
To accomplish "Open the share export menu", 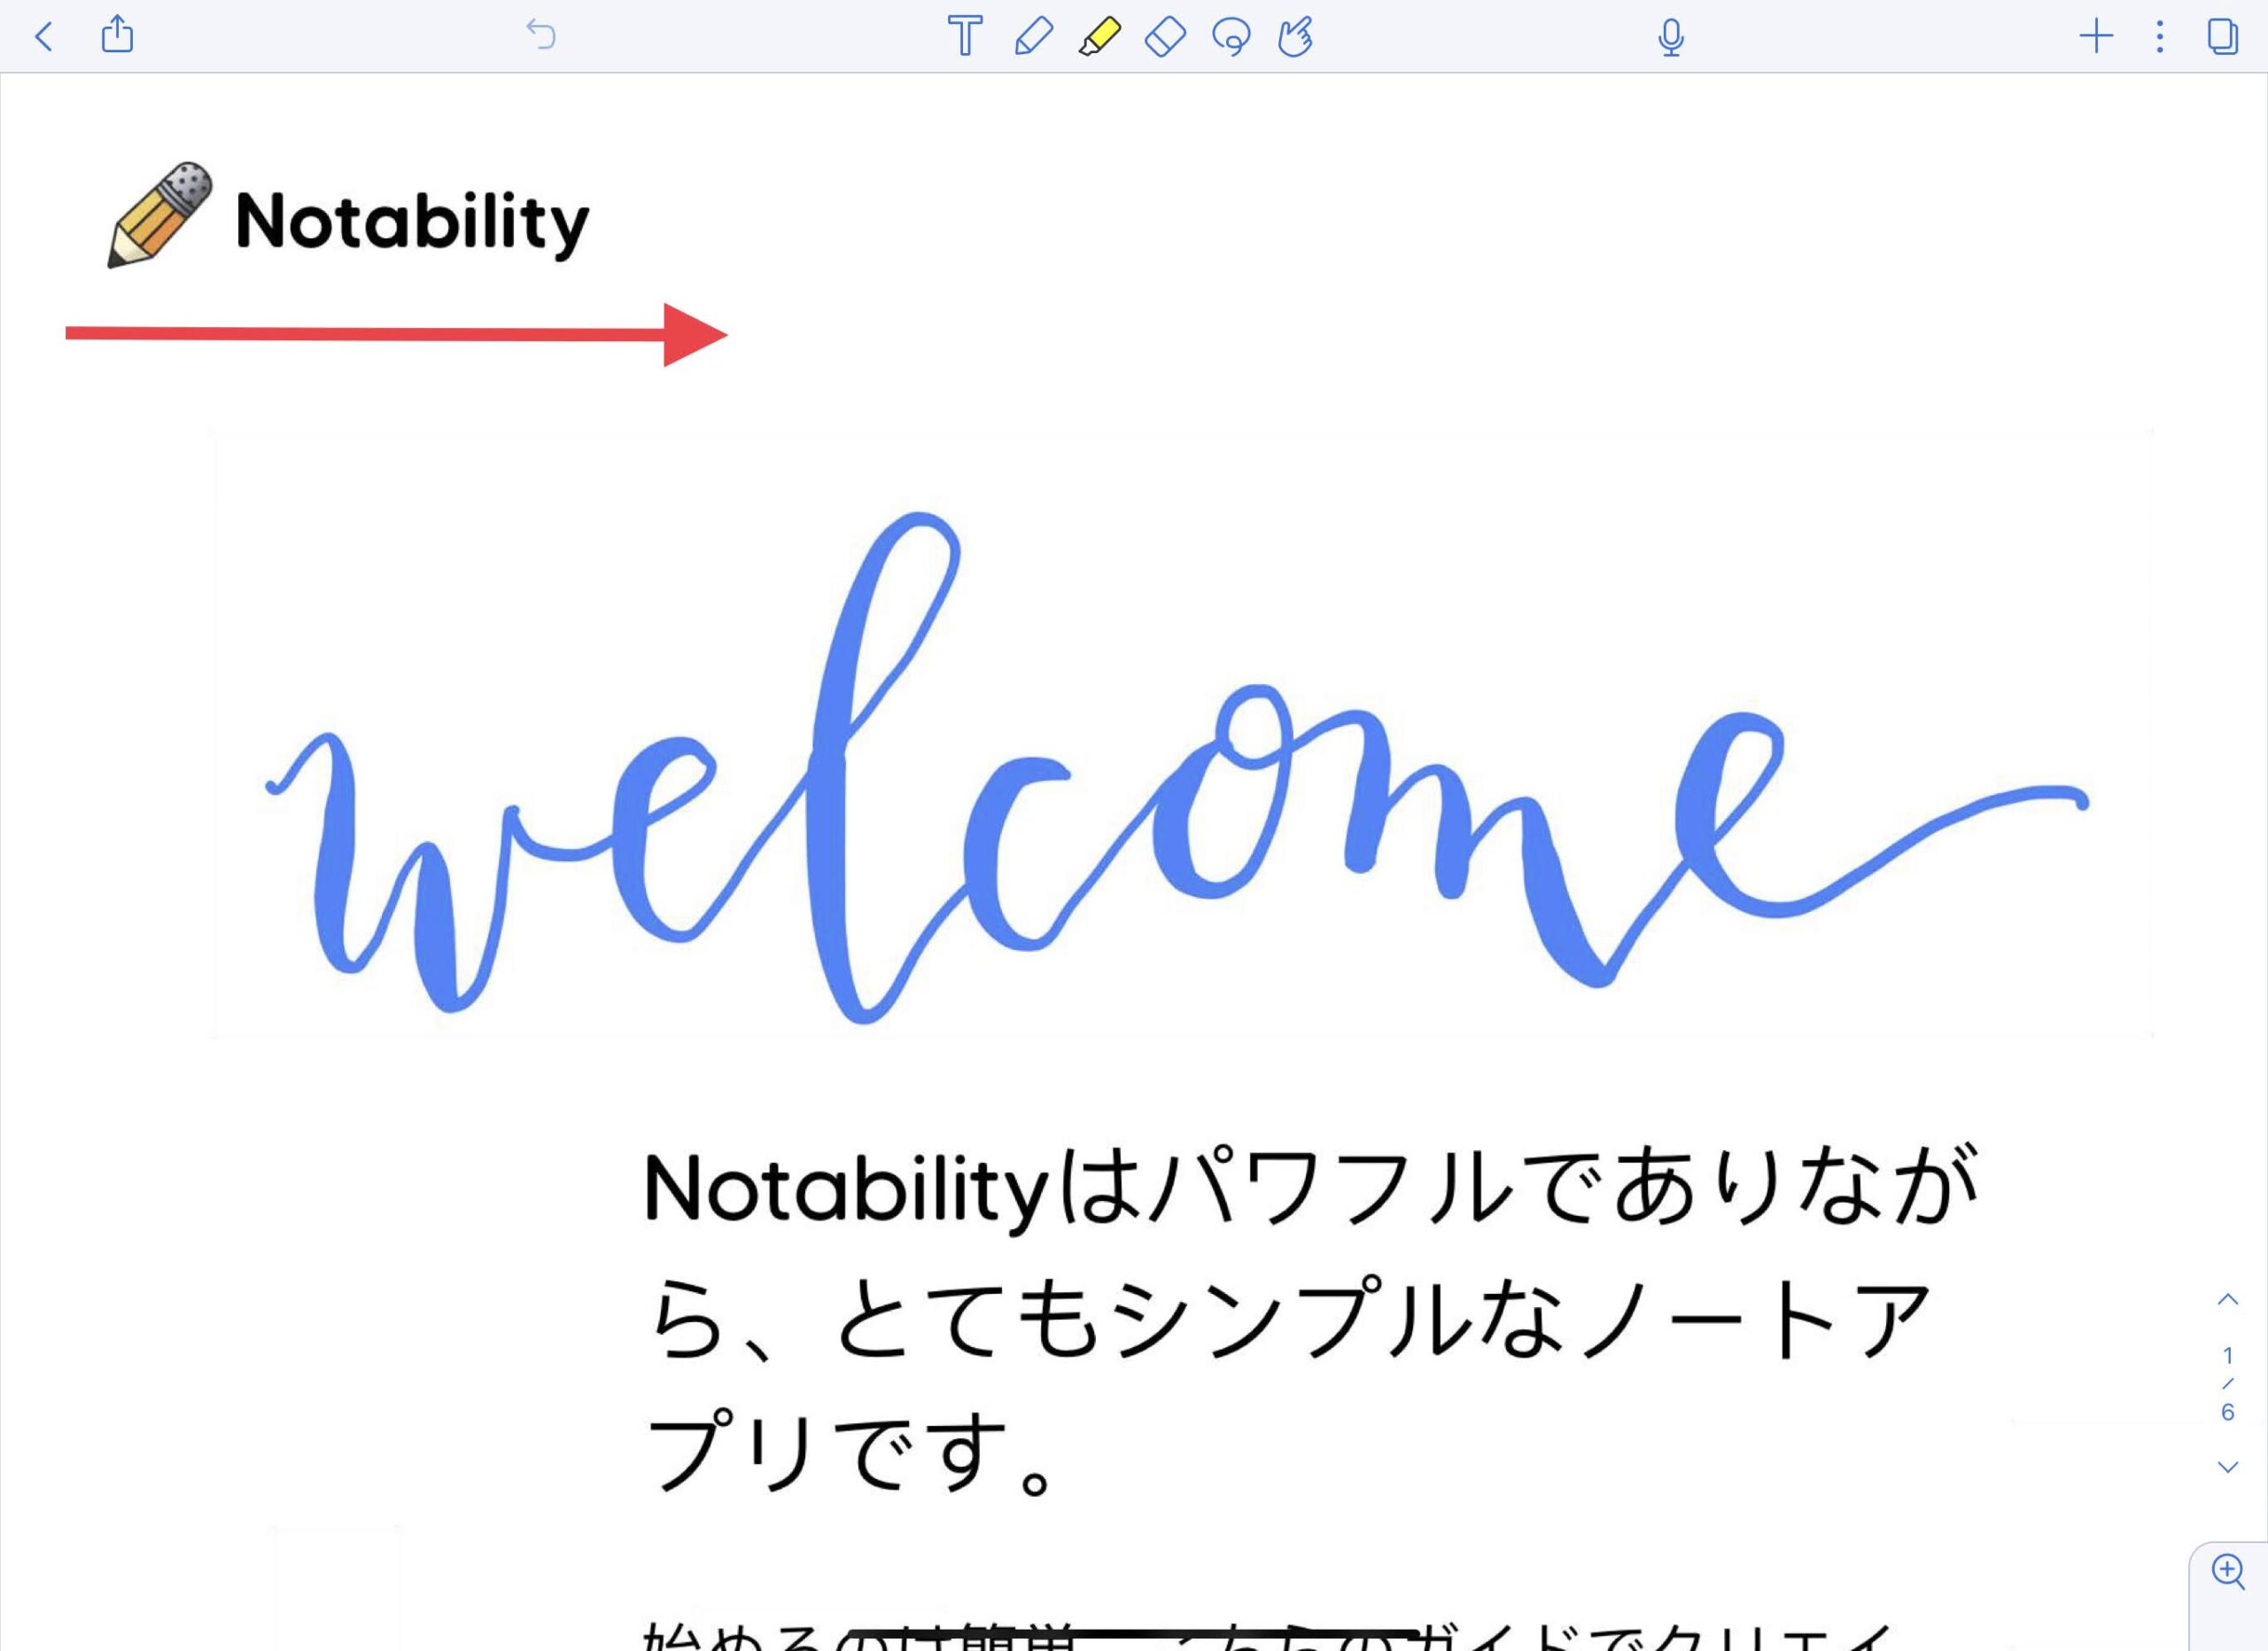I will click(x=117, y=35).
